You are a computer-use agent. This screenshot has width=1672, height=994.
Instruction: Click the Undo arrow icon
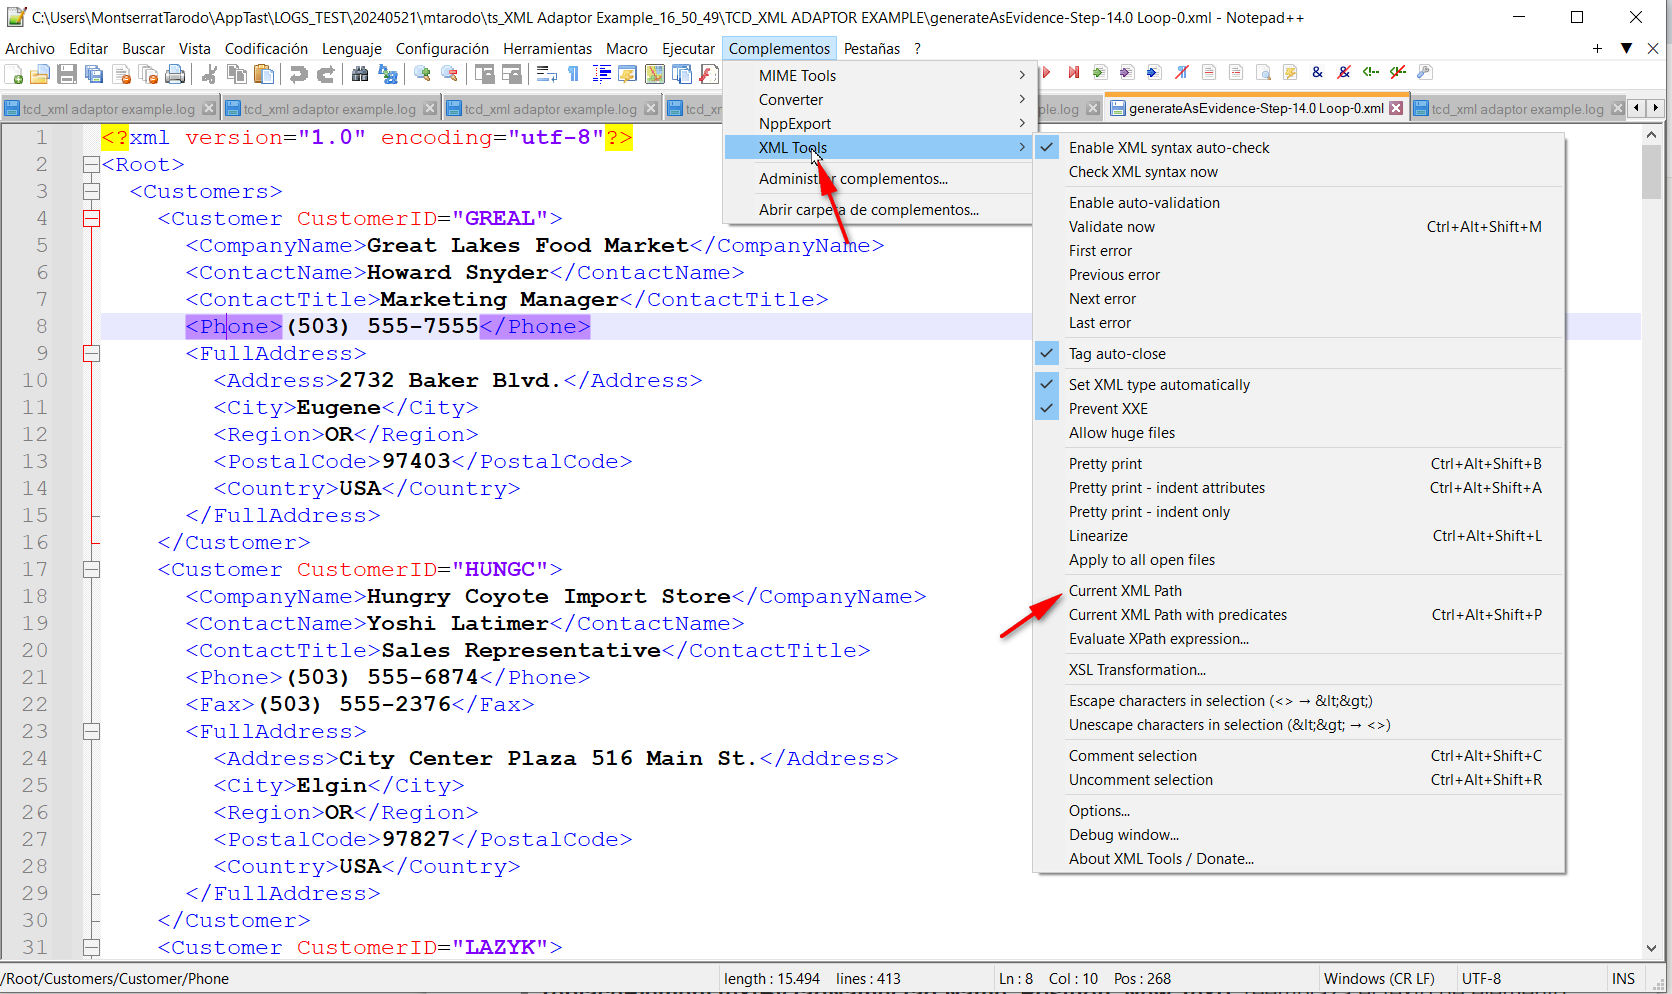tap(297, 73)
